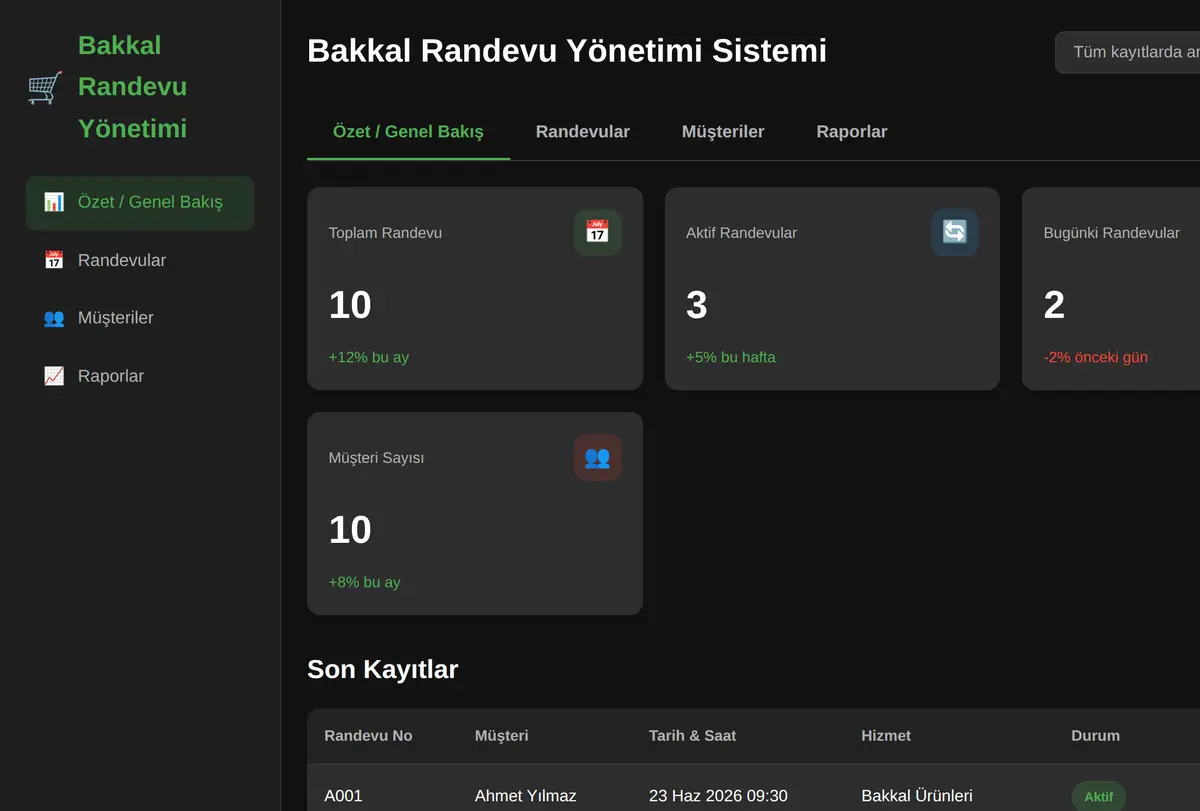
Task: Click the Müşteri Sayısı card label
Action: pos(377,458)
